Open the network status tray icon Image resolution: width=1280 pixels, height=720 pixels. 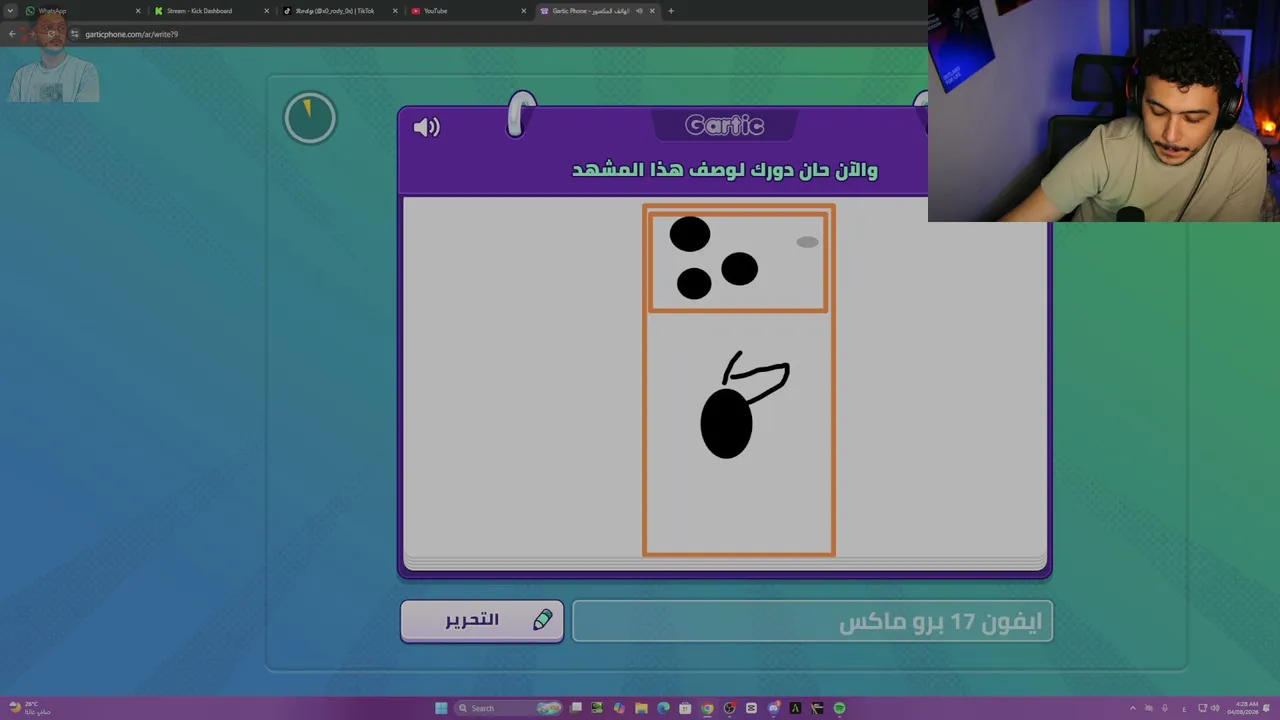[x=1203, y=708]
